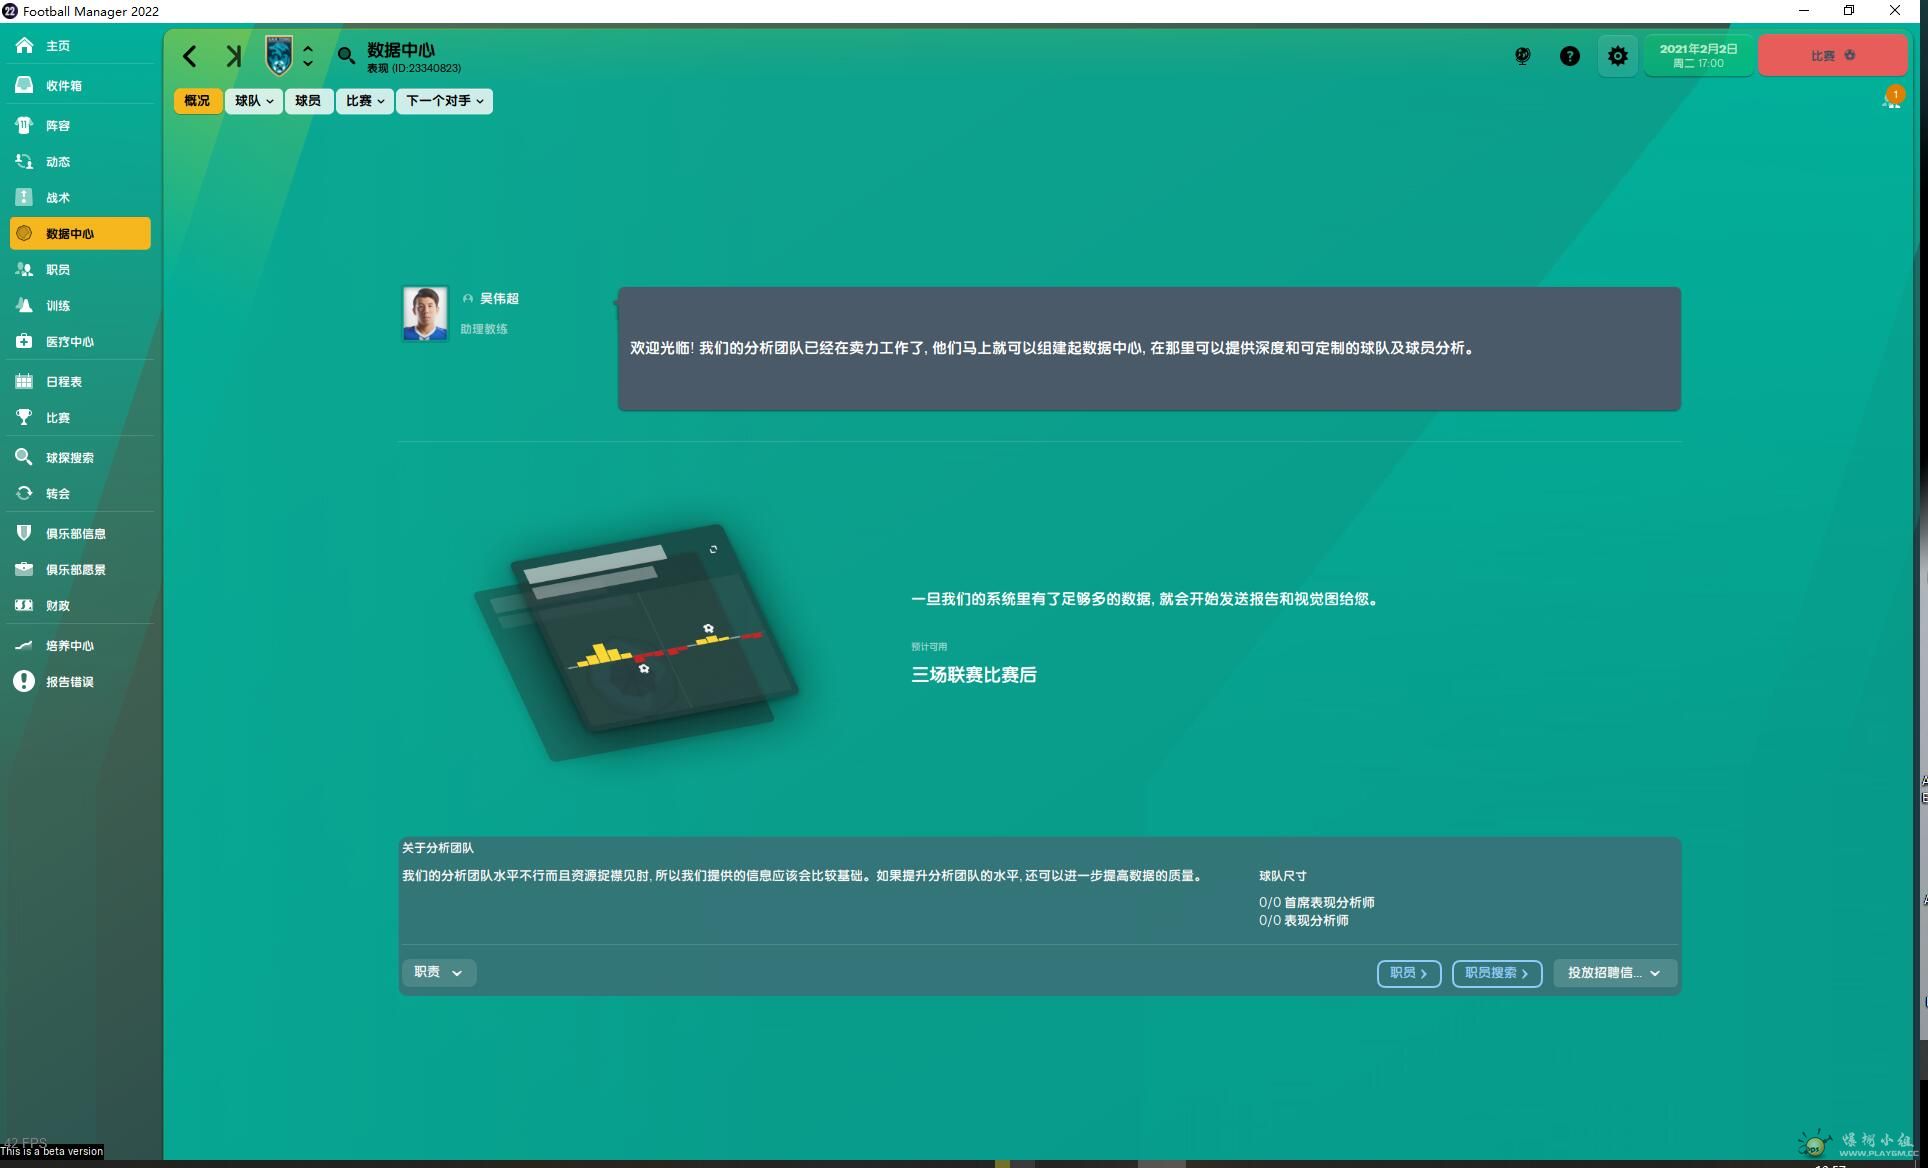Click 0/0 表现分析师 text
This screenshot has height=1168, width=1928.
pyautogui.click(x=1303, y=920)
